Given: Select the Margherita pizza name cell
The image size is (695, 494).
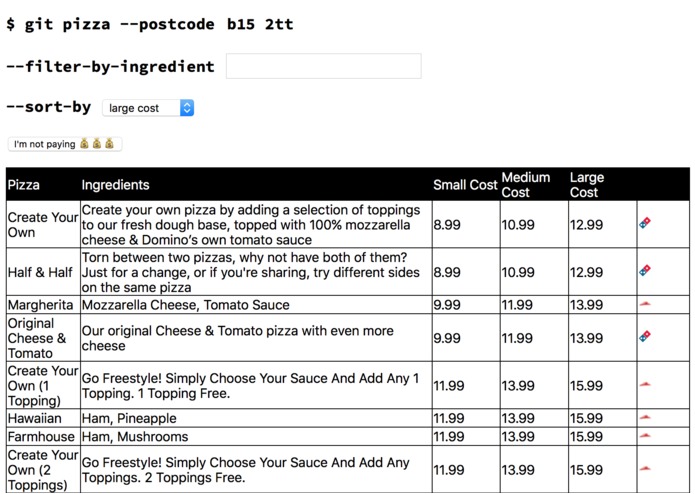Looking at the screenshot, I should point(43,305).
